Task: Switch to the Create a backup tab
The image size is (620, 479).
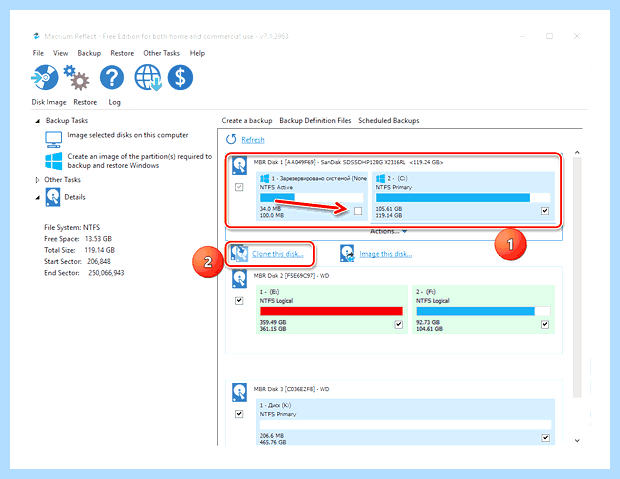Action: pyautogui.click(x=247, y=121)
